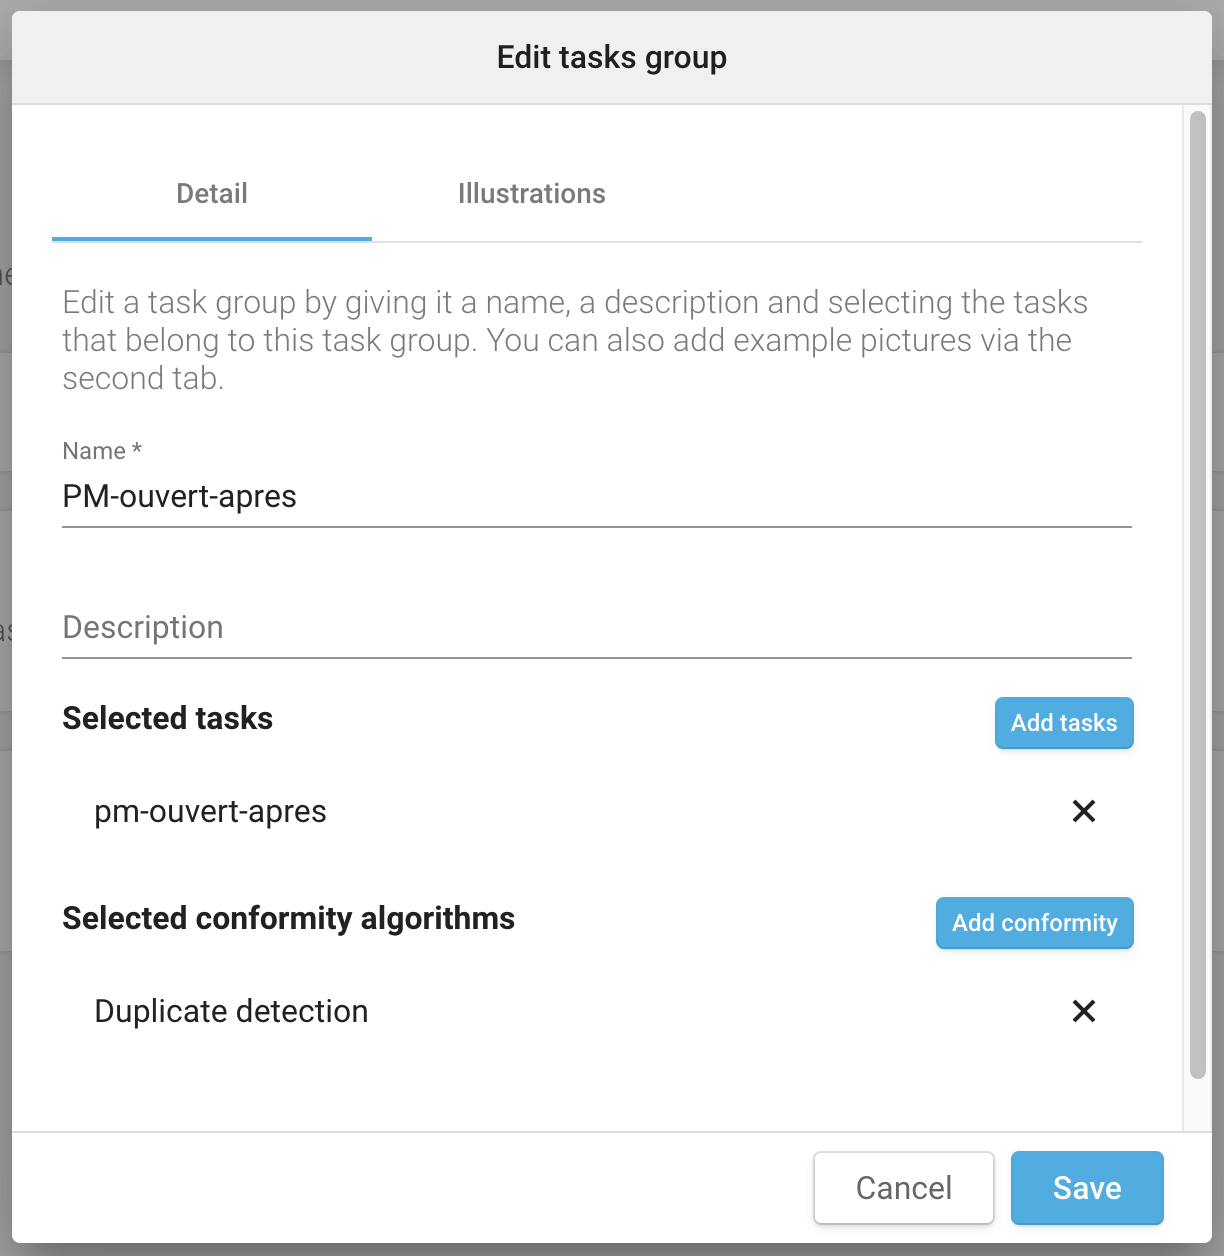Viewport: 1224px width, 1256px height.
Task: Select the Duplicate detection list entry
Action: pyautogui.click(x=597, y=1011)
